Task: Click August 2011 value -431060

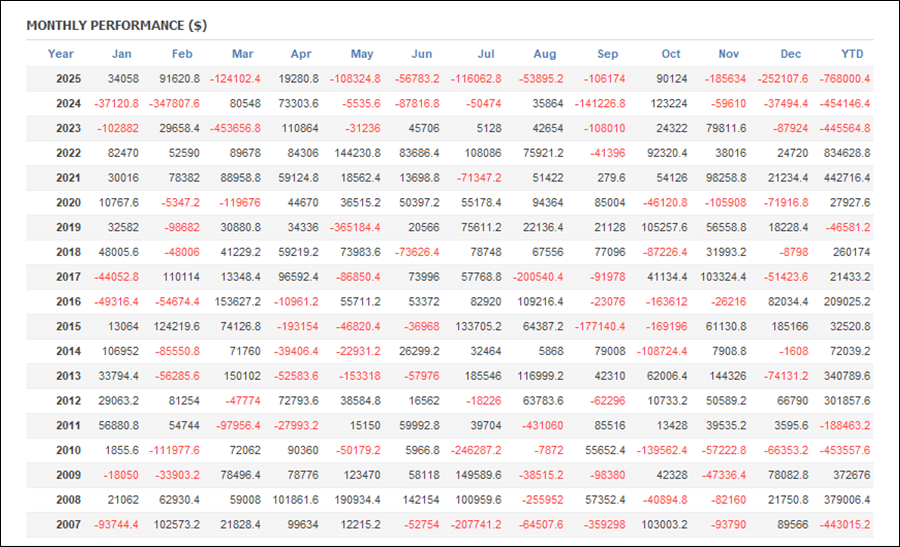Action: pos(539,426)
